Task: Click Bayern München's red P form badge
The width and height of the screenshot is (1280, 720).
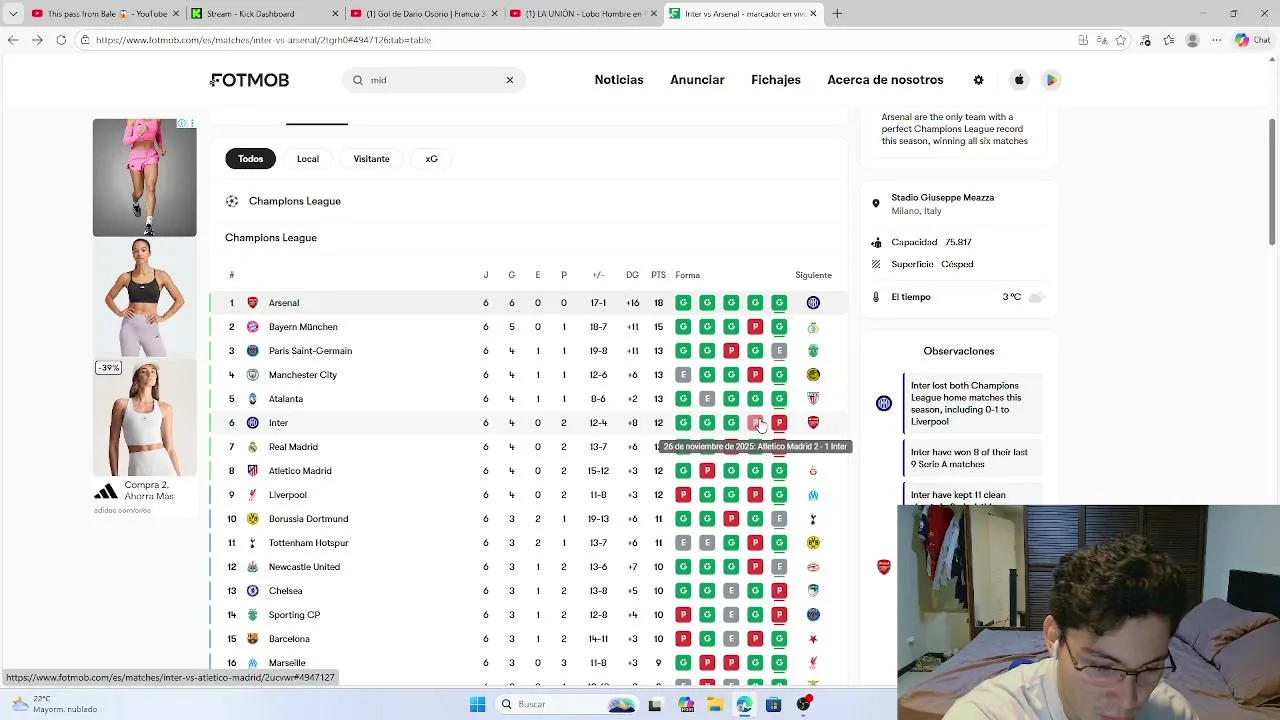Action: tap(755, 327)
